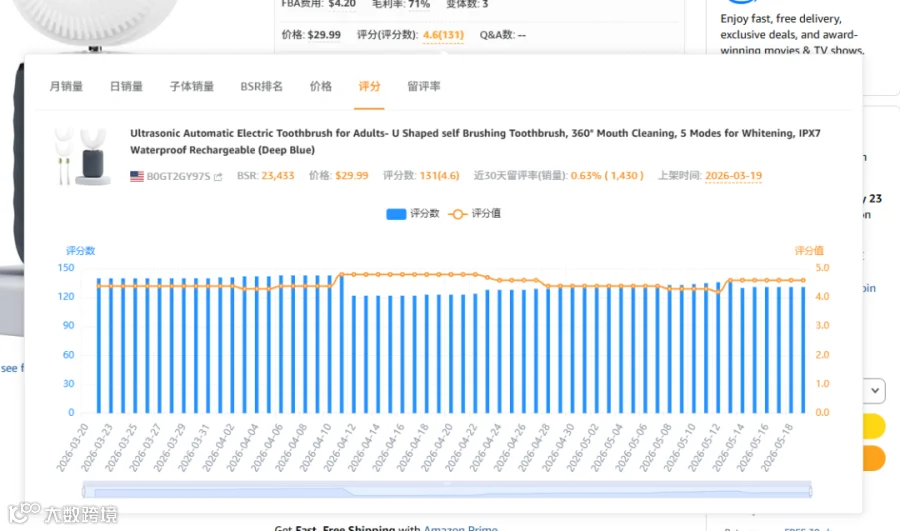
Task: Click the 4.6(131) rating link above popup
Action: click(x=443, y=35)
